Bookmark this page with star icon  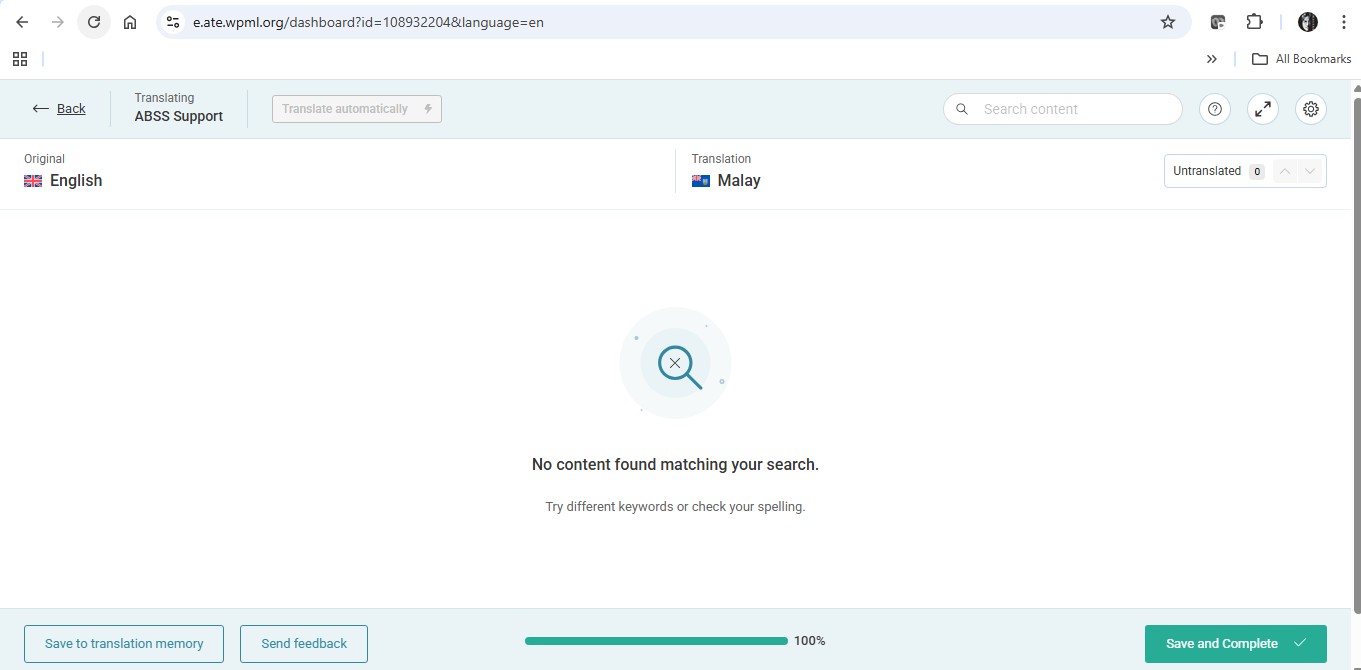click(x=1168, y=22)
